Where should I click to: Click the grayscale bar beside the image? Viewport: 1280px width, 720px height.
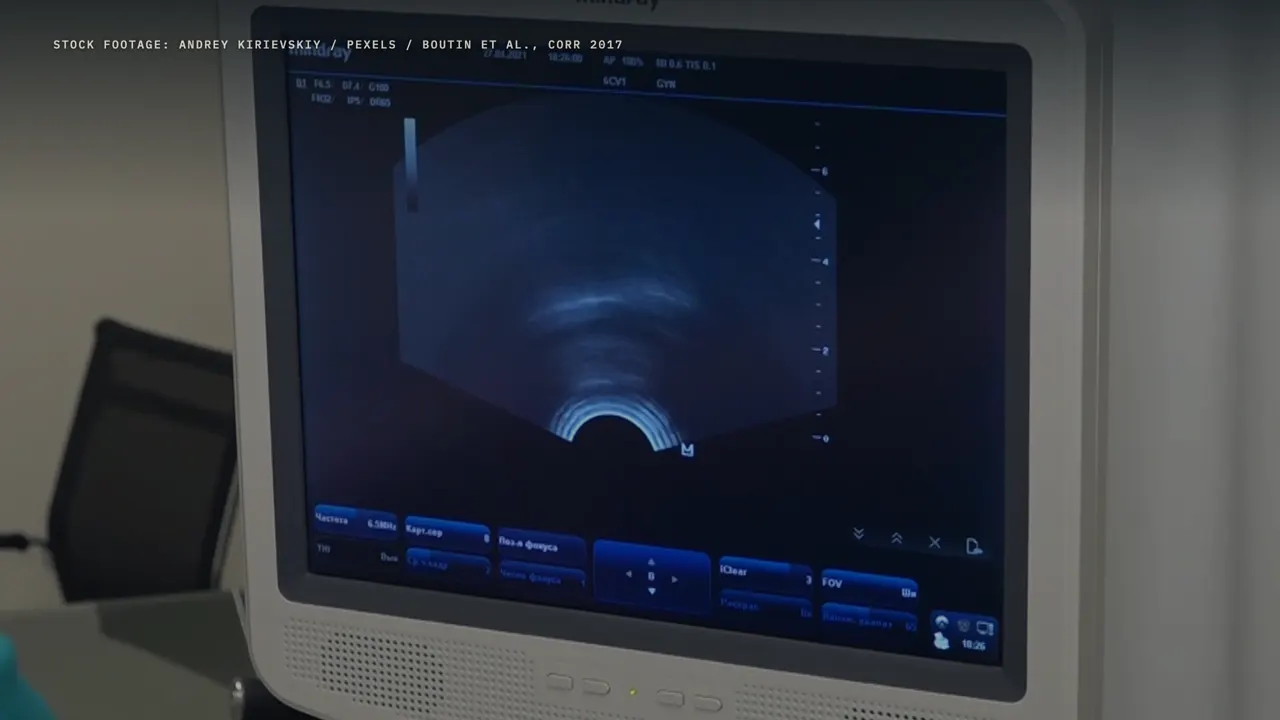(x=410, y=165)
